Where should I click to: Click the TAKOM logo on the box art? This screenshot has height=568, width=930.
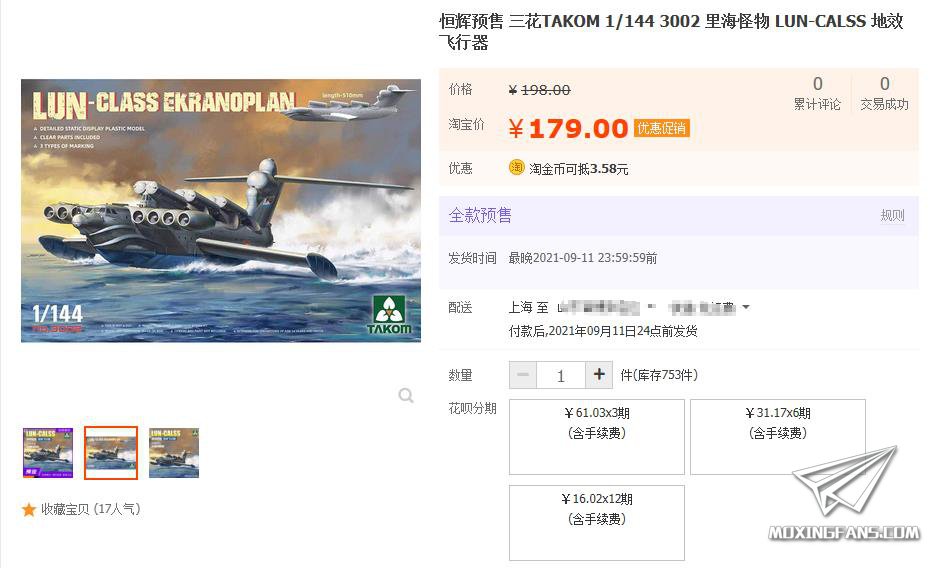click(x=390, y=315)
